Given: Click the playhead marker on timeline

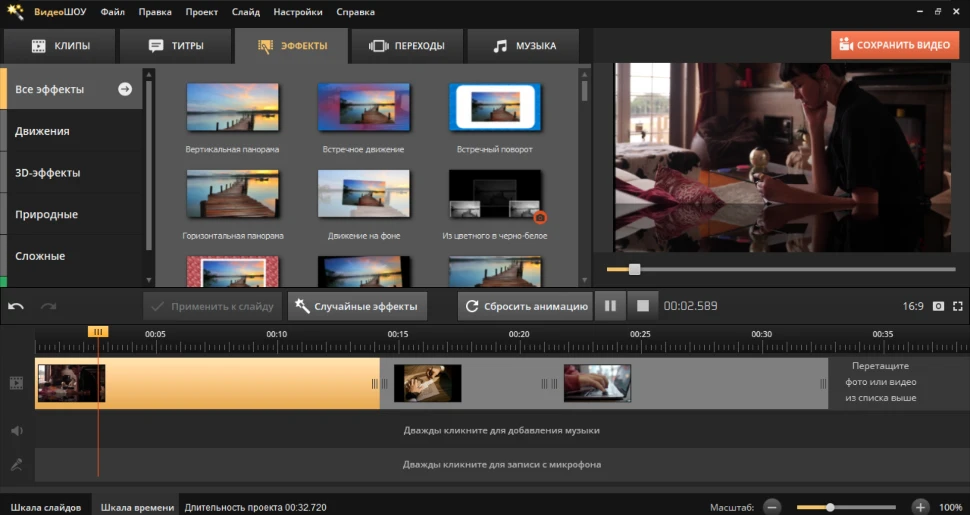Looking at the screenshot, I should 98,332.
